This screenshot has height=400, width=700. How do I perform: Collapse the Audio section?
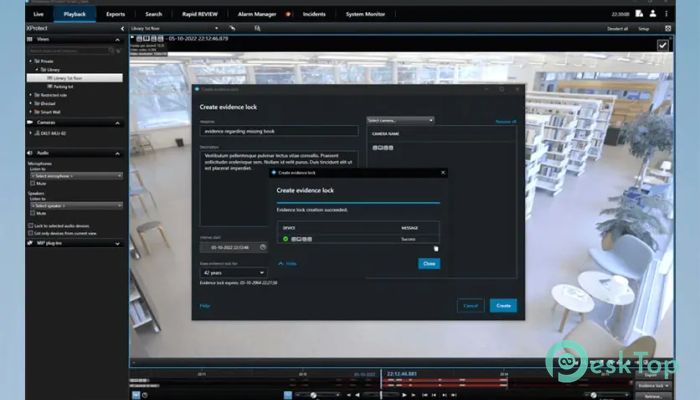tap(117, 154)
